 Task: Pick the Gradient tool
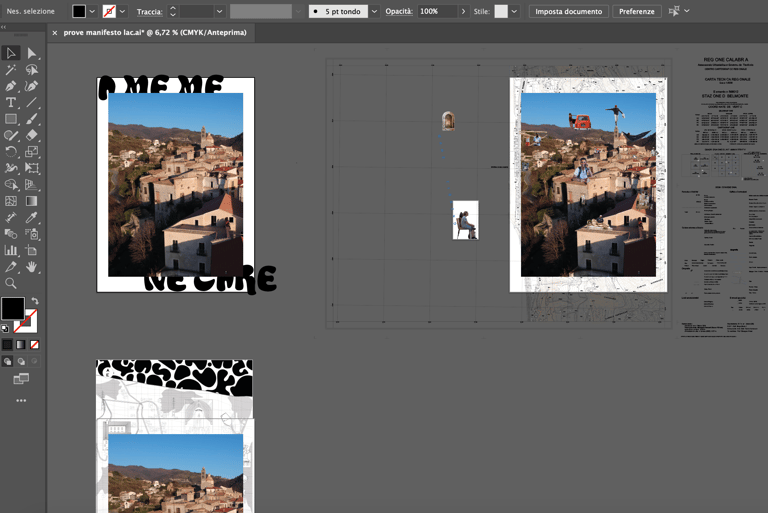[x=31, y=201]
